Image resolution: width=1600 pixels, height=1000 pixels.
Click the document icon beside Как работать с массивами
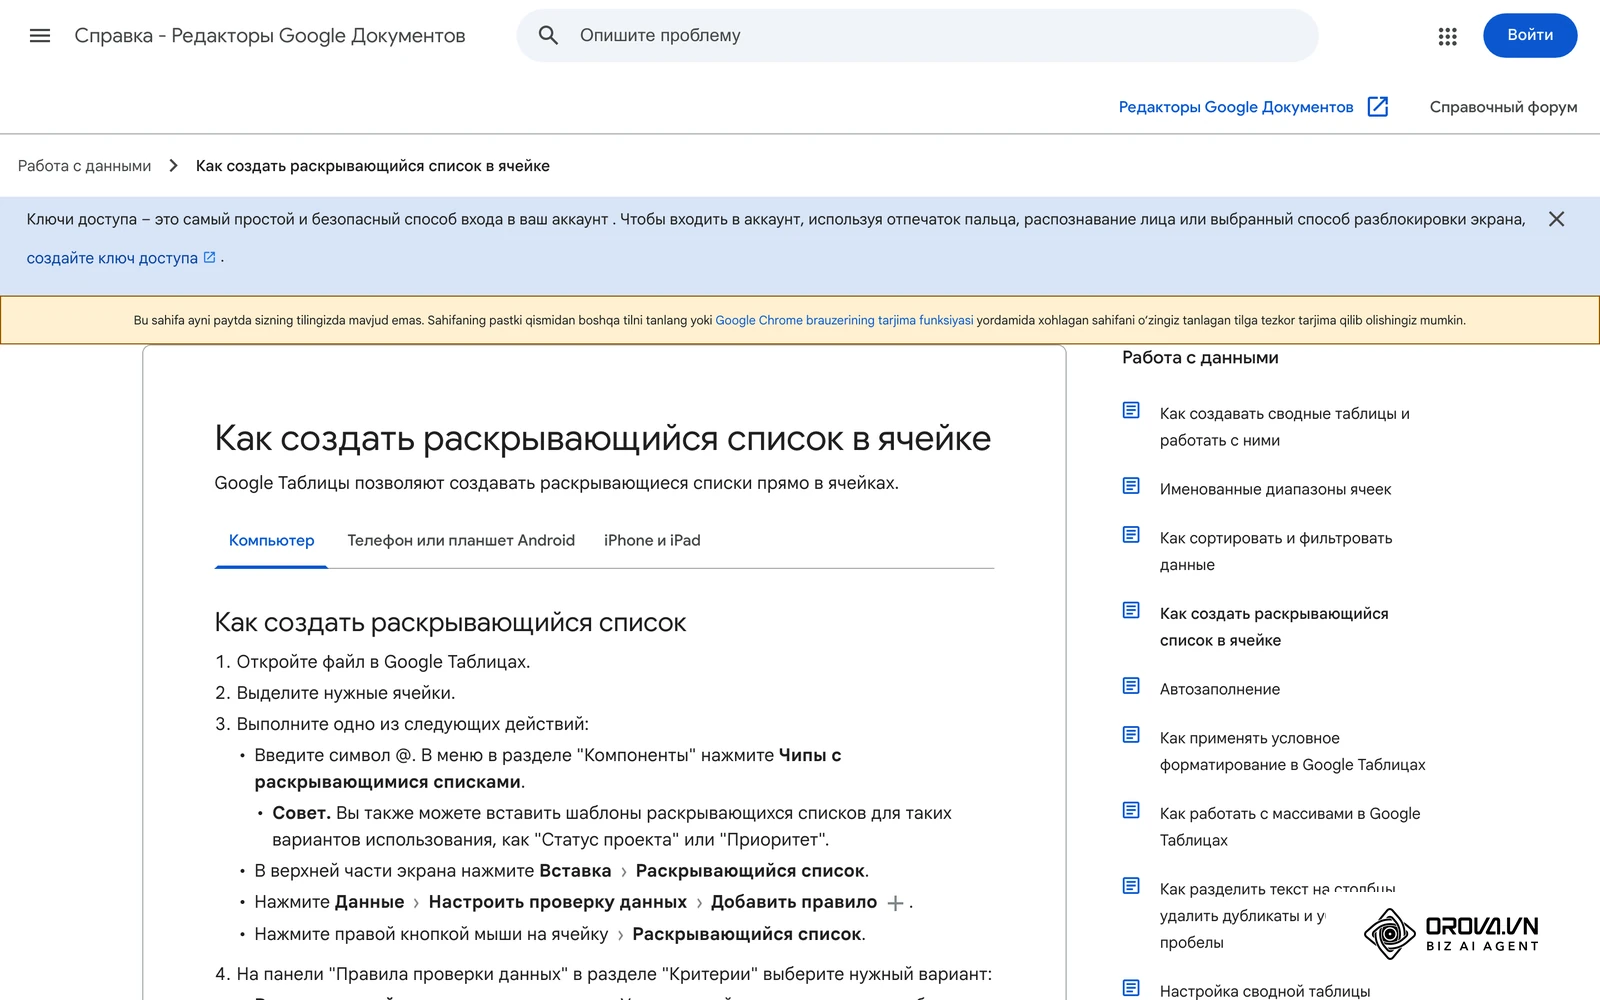(1131, 810)
